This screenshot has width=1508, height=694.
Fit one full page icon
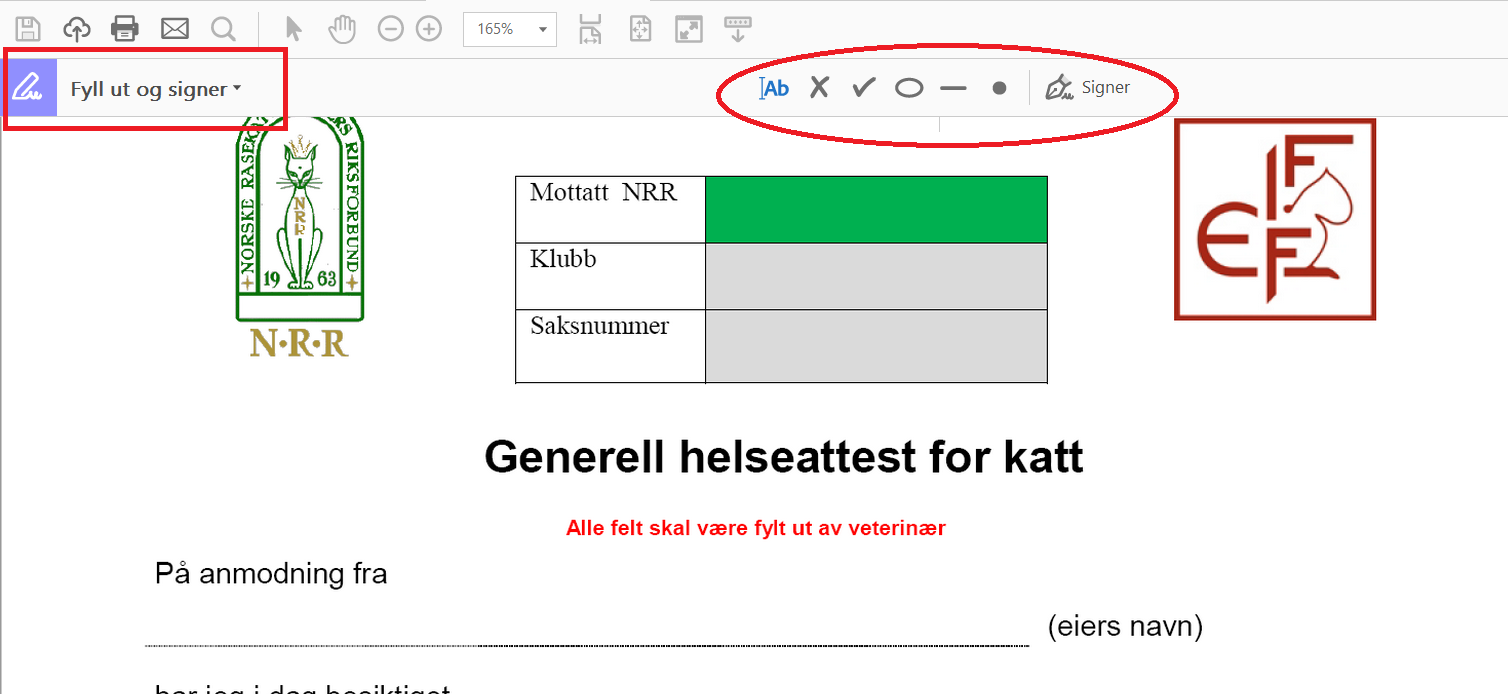[640, 29]
